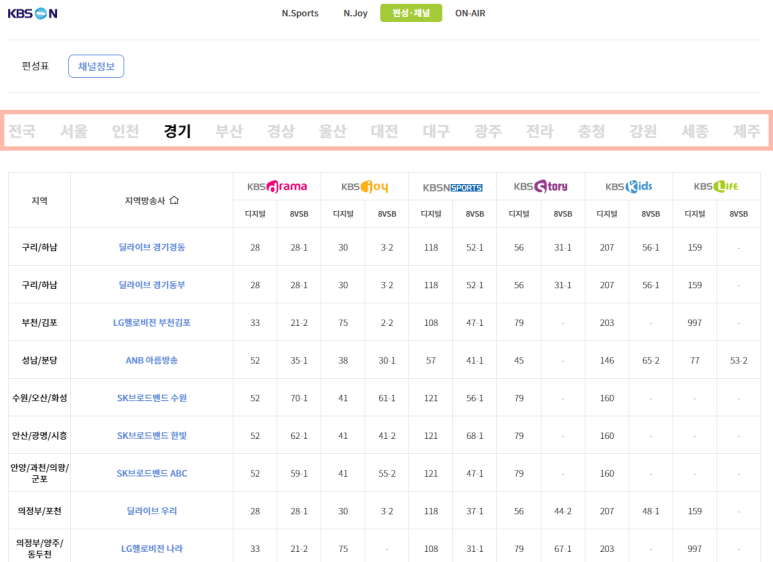The image size is (773, 562).
Task: Click the KBS Kids channel logo
Action: (x=629, y=186)
